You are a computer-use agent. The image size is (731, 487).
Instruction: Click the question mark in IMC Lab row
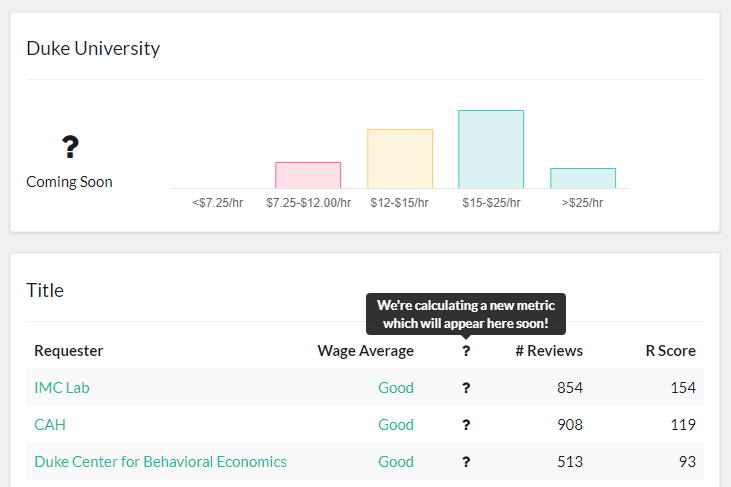tap(466, 388)
